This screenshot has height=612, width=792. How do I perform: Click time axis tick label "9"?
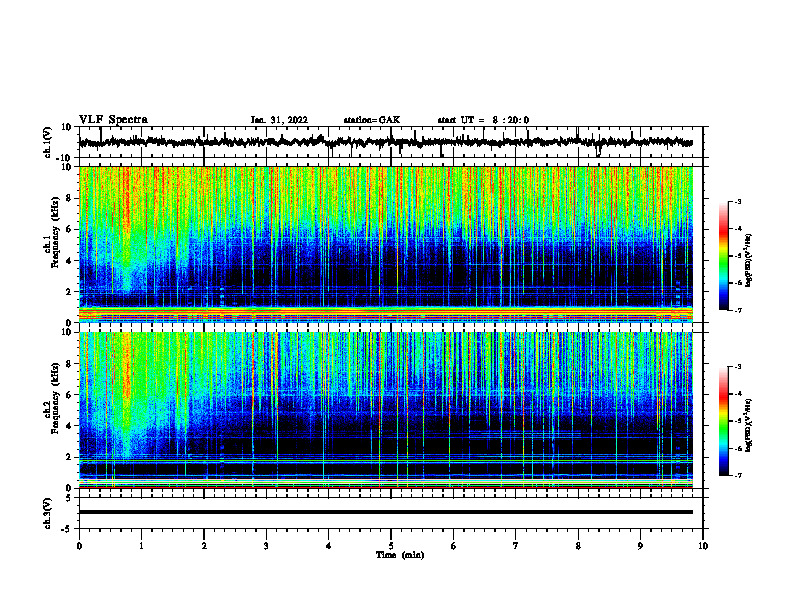click(x=640, y=546)
